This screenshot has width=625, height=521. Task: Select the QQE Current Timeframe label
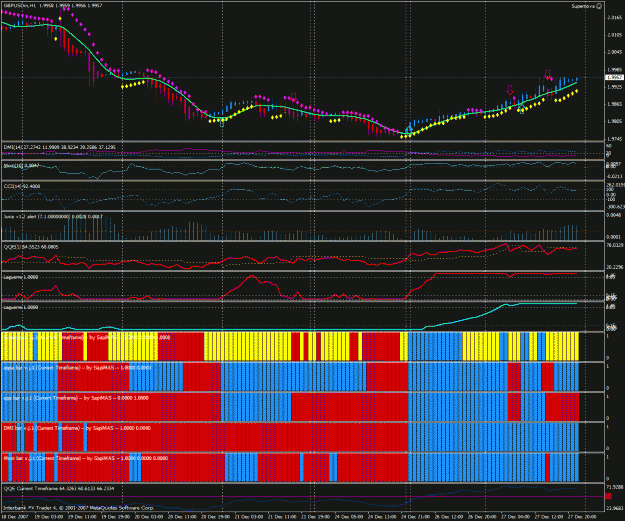click(x=58, y=488)
